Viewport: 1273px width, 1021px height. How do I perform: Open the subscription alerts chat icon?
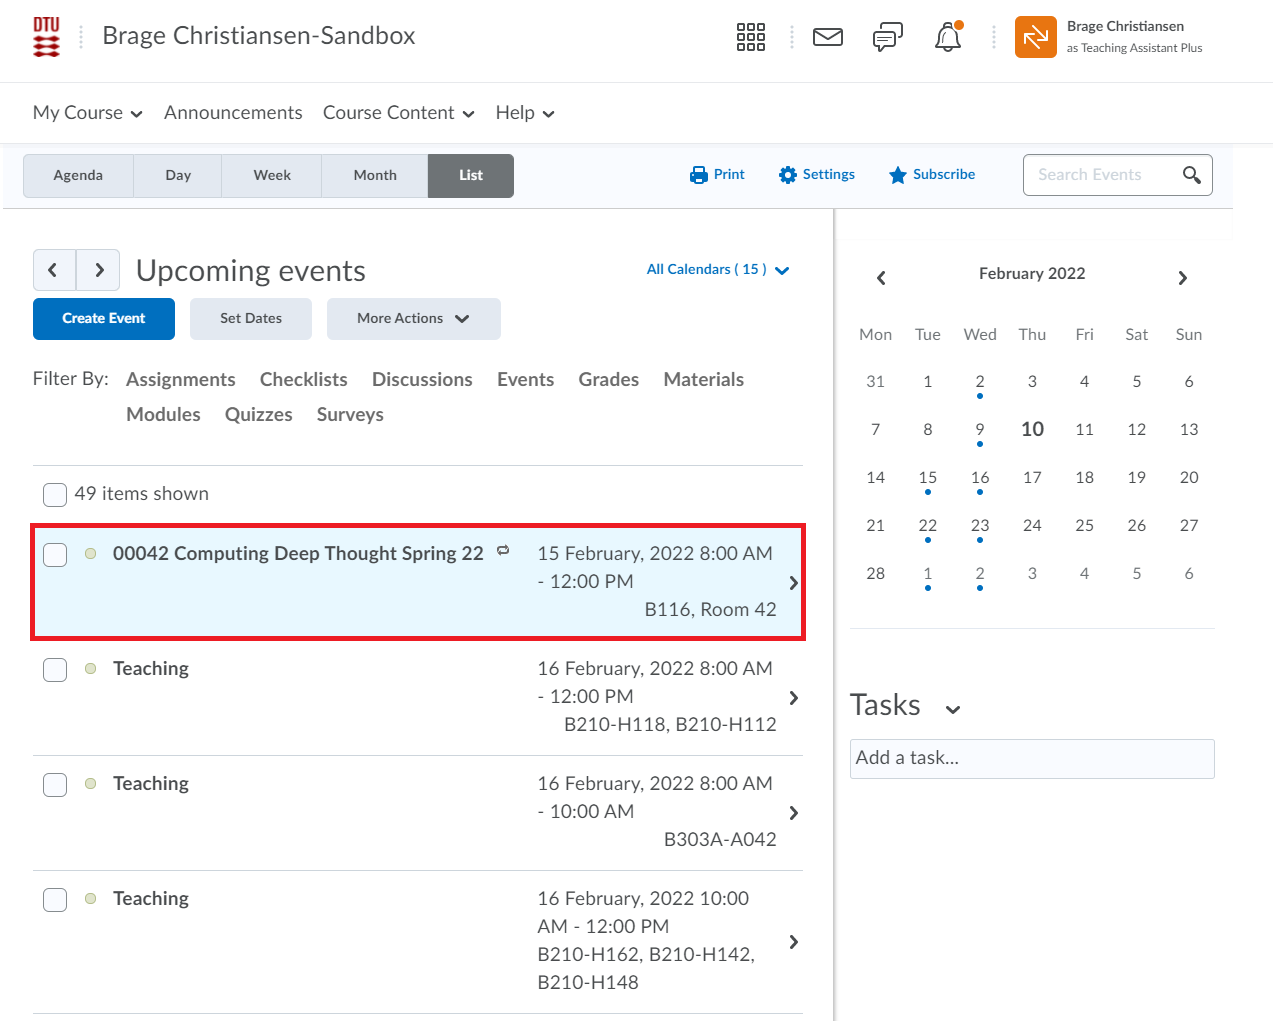click(x=887, y=37)
